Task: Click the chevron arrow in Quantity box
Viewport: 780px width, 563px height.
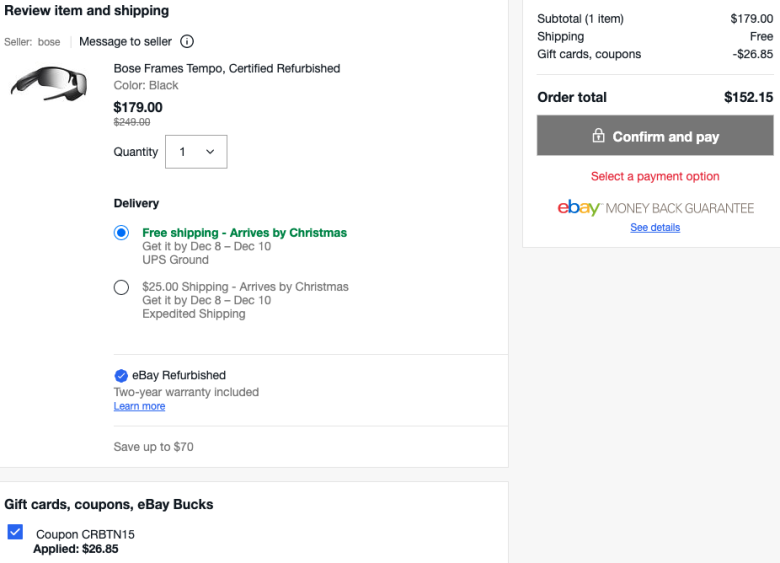Action: (210, 152)
